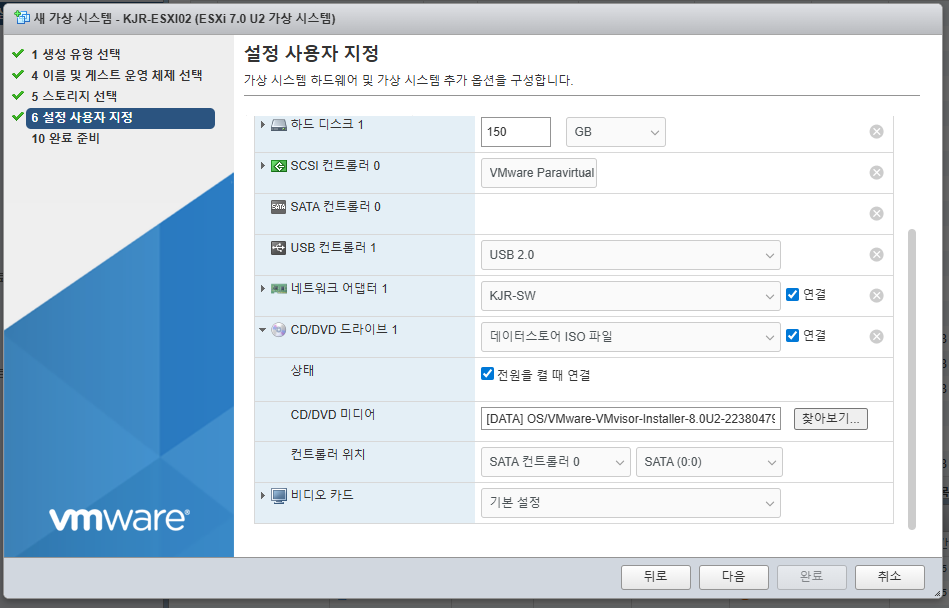
Task: Remove SCSI controller 0 device
Action: point(876,173)
